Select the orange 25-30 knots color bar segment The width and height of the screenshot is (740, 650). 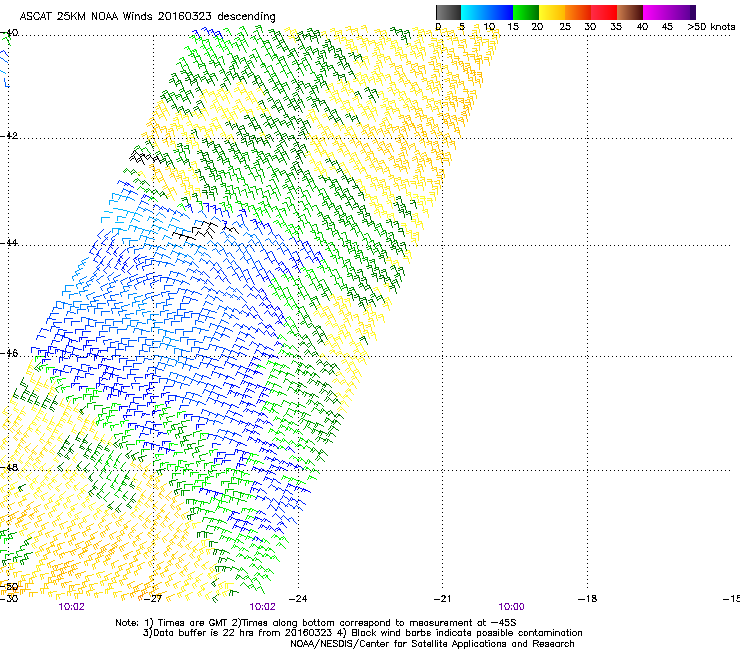point(578,12)
